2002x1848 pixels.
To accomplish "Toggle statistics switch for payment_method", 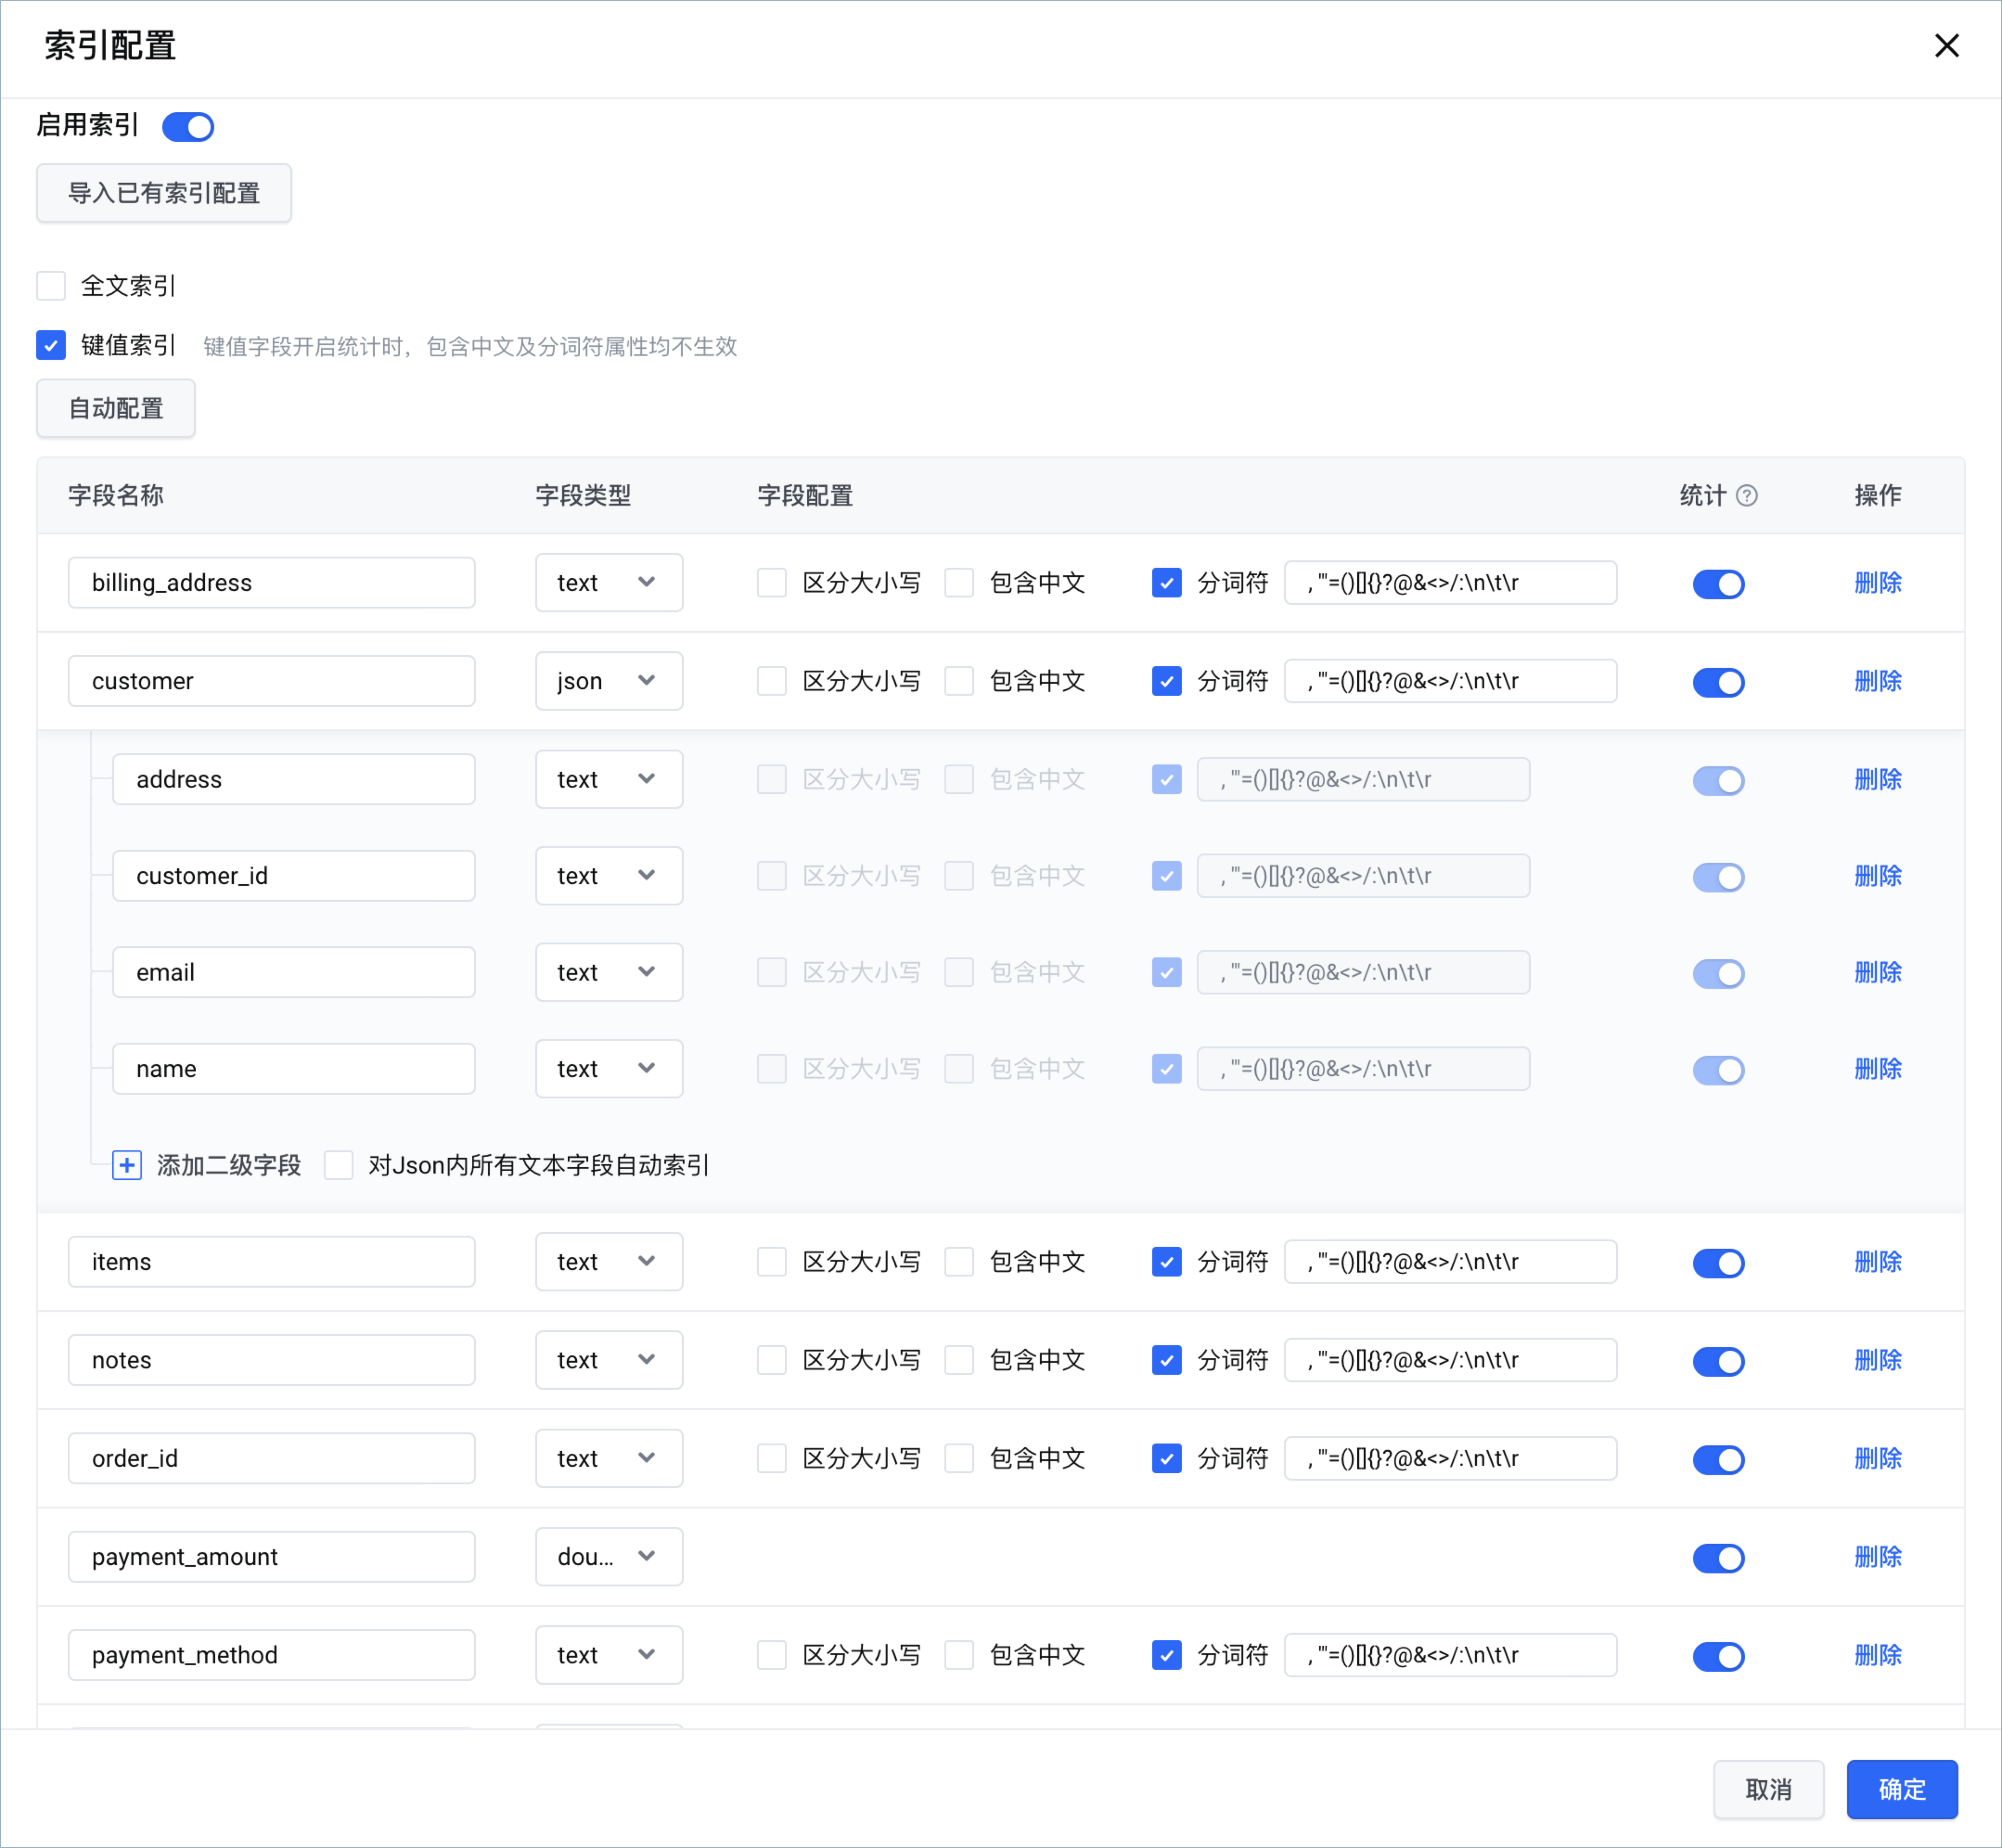I will [1719, 1656].
